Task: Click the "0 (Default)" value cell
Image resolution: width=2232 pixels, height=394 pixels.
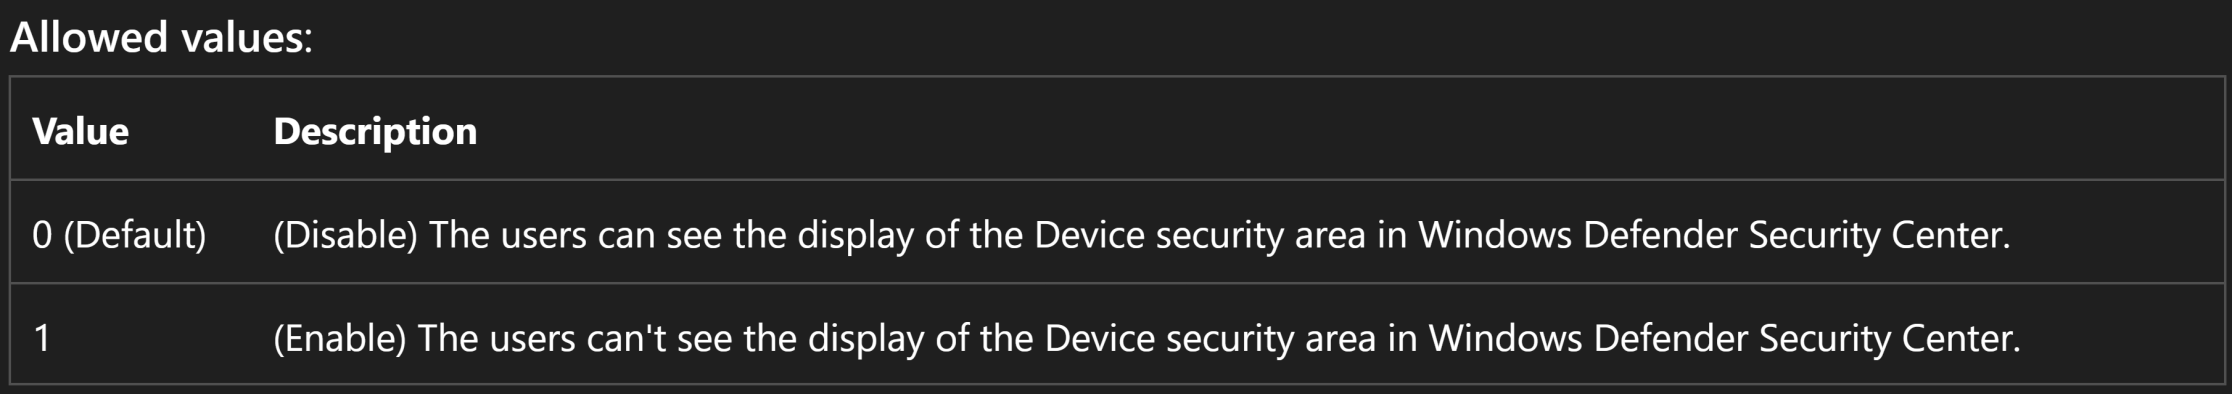Action: 119,235
